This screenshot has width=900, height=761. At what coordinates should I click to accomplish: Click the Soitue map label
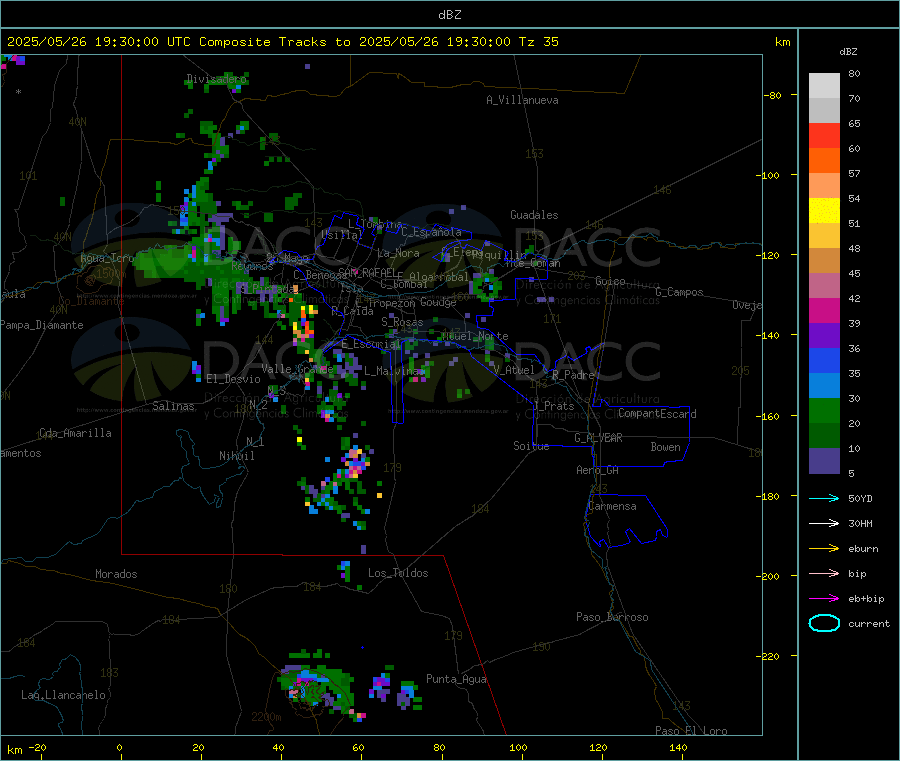[x=532, y=446]
